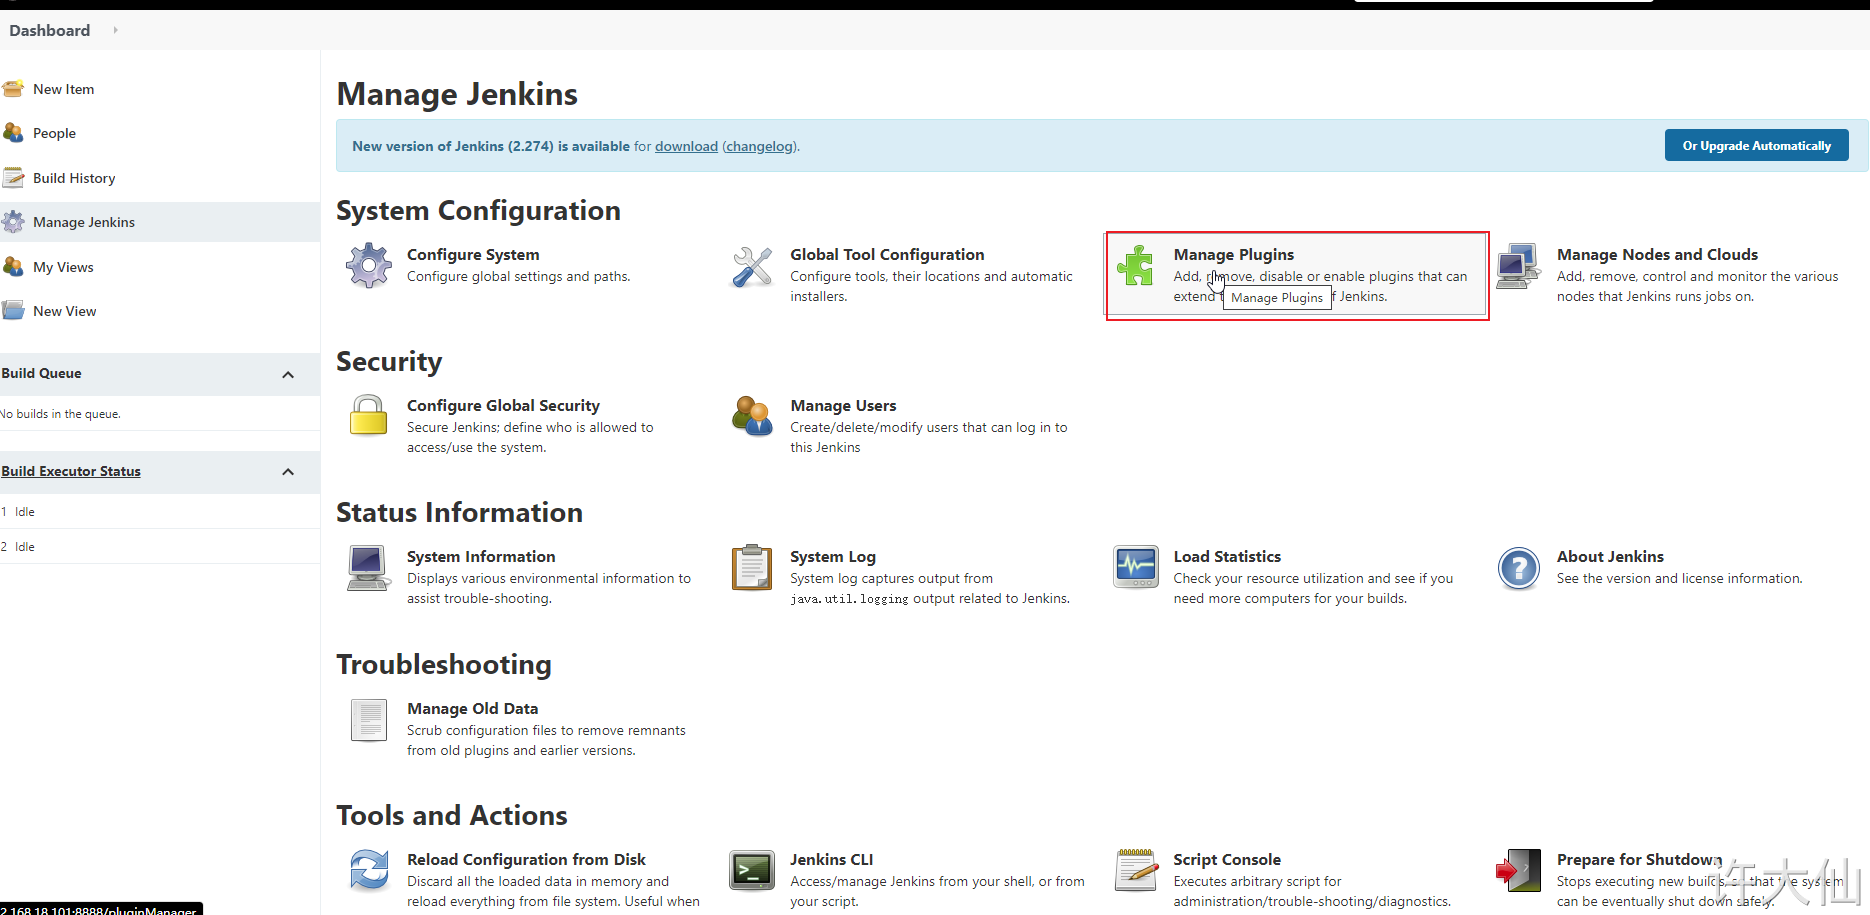Open My Views in the sidebar
1870x915 pixels.
pyautogui.click(x=63, y=267)
